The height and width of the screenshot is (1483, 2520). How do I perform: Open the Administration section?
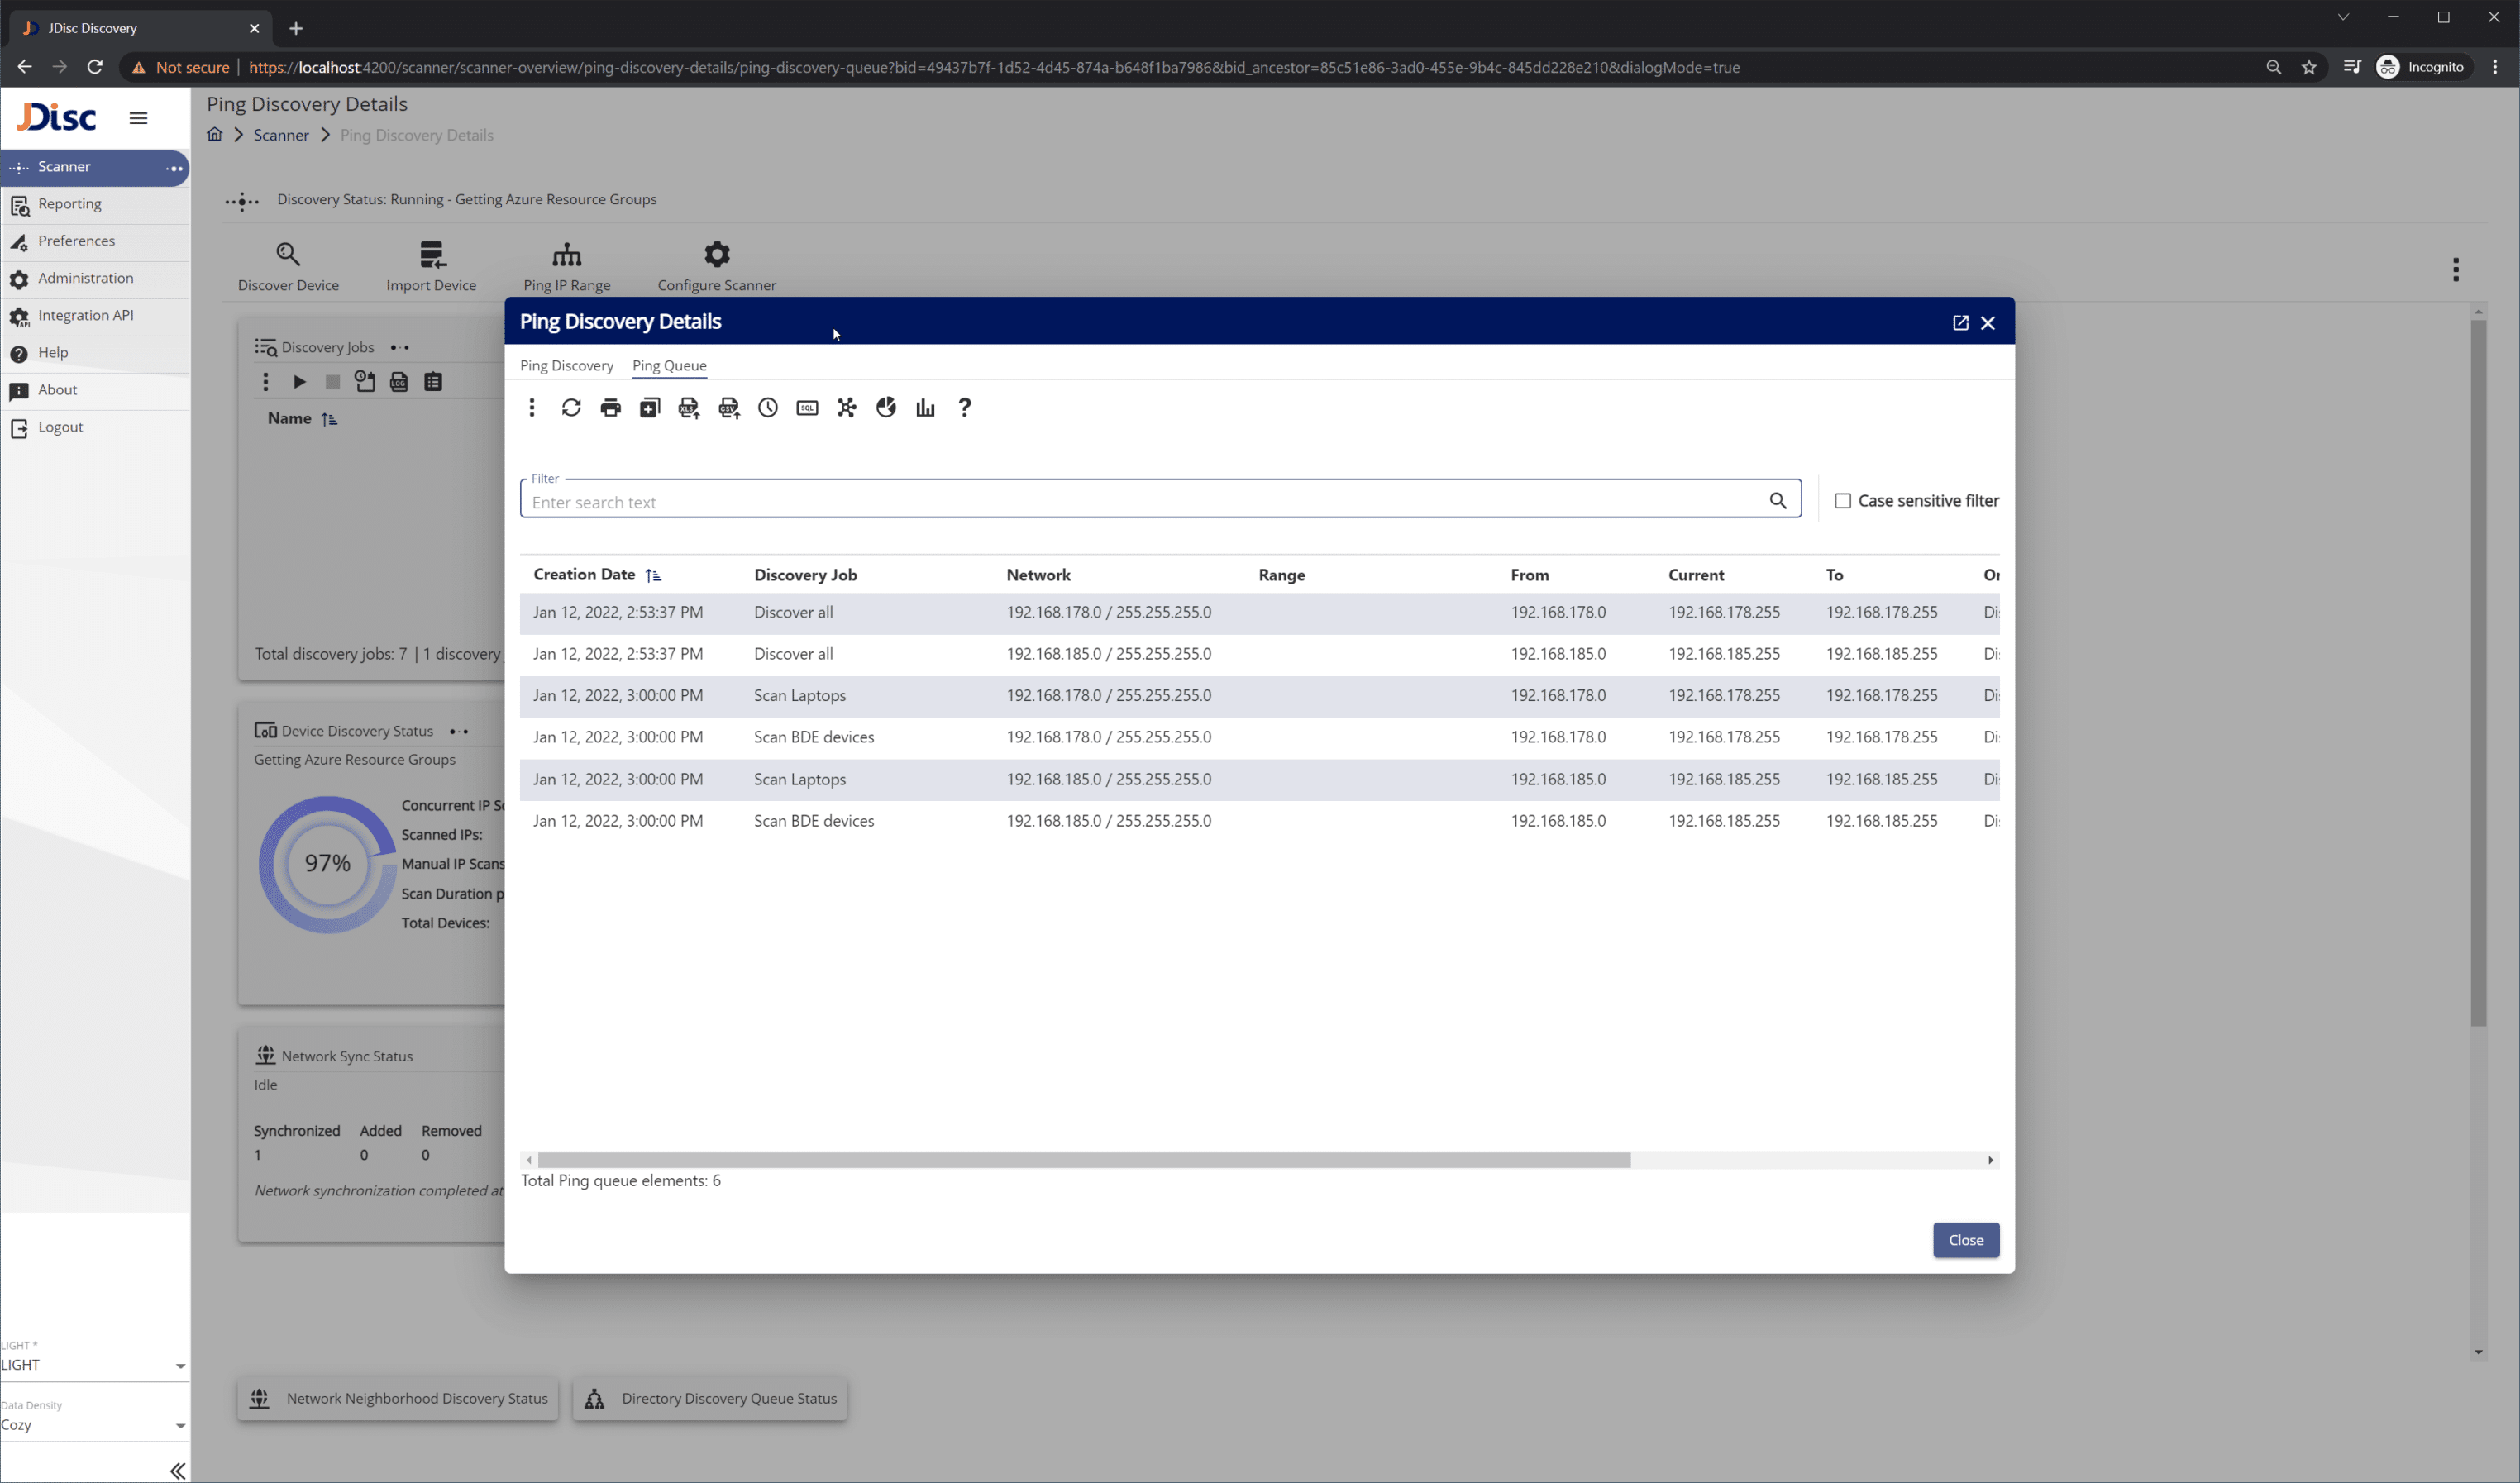tap(85, 278)
